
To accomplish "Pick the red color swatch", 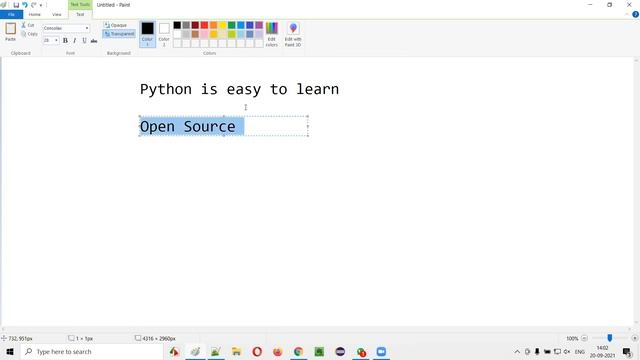I will tap(204, 25).
